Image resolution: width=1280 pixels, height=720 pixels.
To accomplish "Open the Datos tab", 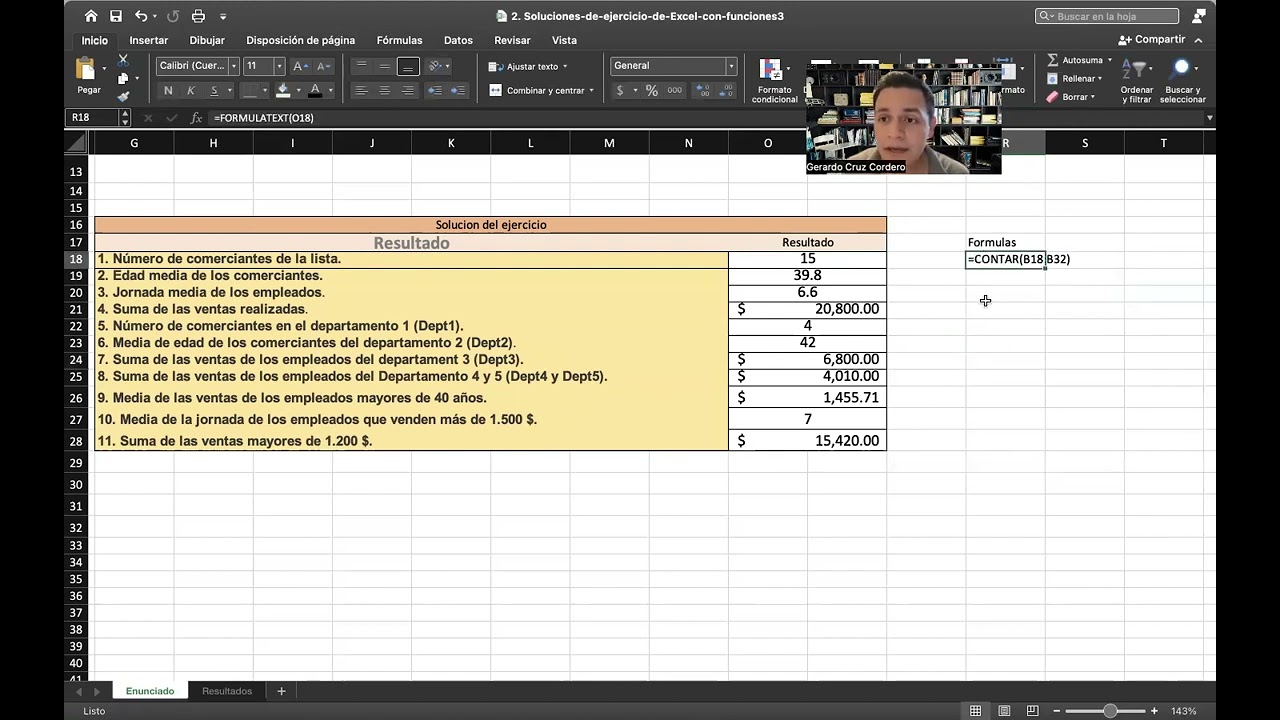I will [458, 40].
